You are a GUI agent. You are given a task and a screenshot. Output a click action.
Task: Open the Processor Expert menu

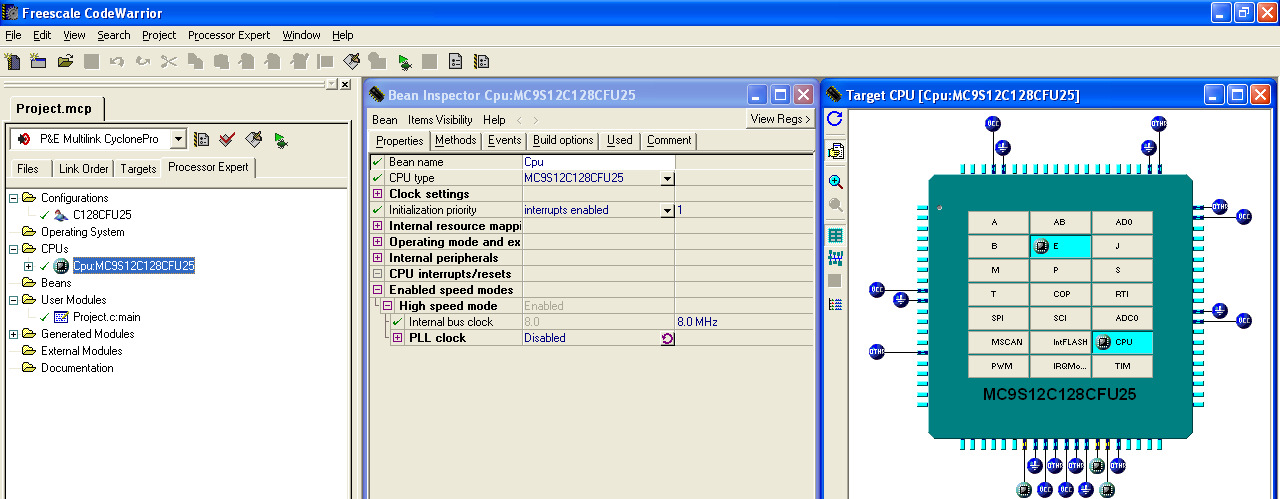click(229, 35)
